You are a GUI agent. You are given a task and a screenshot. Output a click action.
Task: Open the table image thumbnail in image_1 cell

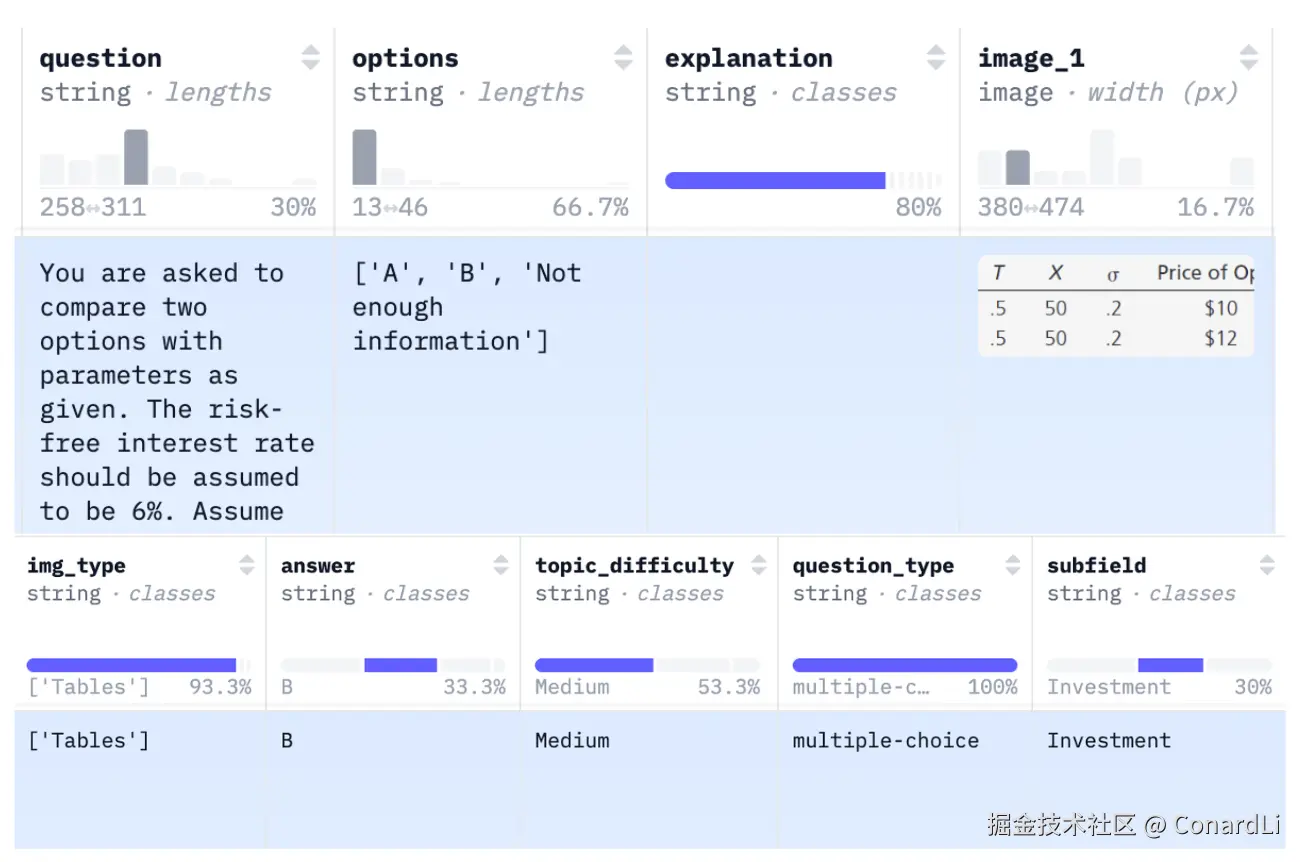pos(1116,306)
